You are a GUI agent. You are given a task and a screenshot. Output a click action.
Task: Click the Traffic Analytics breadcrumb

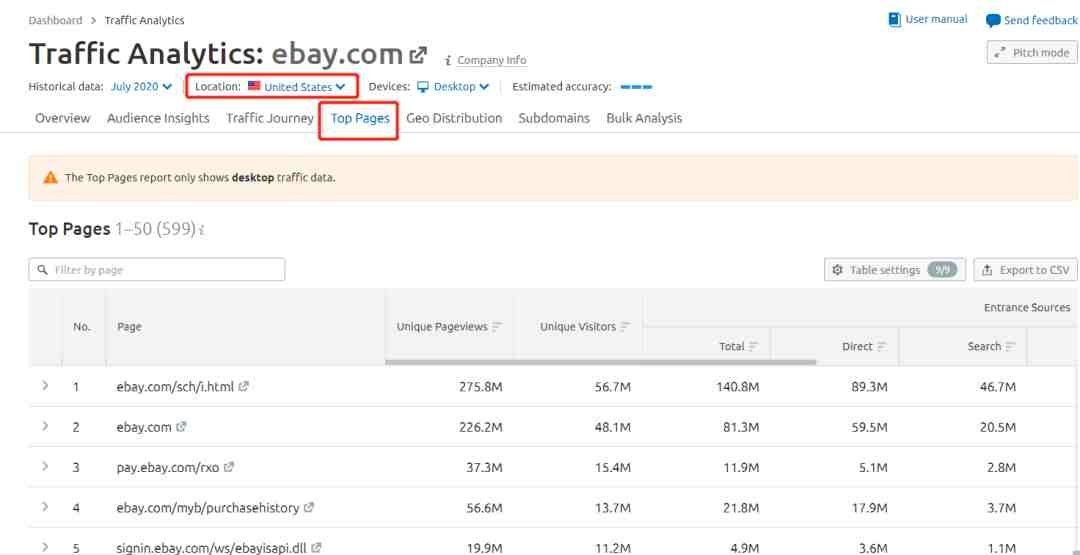(145, 21)
